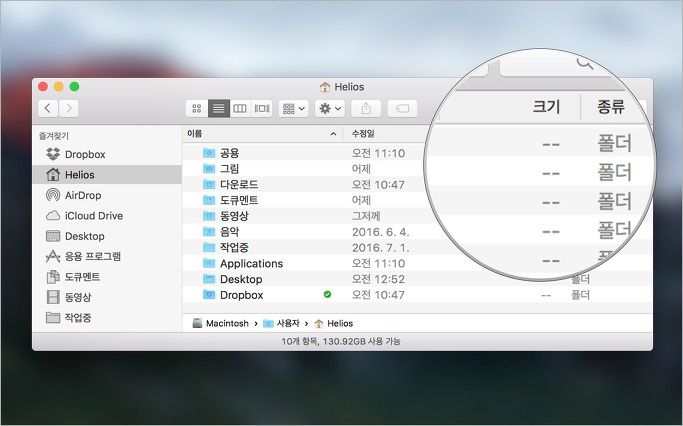Go forward with the right arrow button
Image resolution: width=683 pixels, height=426 pixels.
pos(68,108)
